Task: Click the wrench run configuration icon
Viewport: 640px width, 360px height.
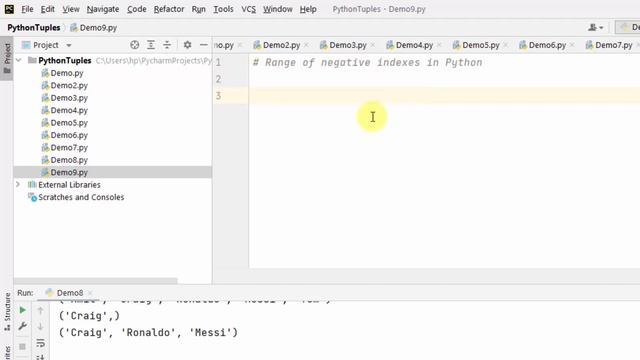Action: coord(22,326)
